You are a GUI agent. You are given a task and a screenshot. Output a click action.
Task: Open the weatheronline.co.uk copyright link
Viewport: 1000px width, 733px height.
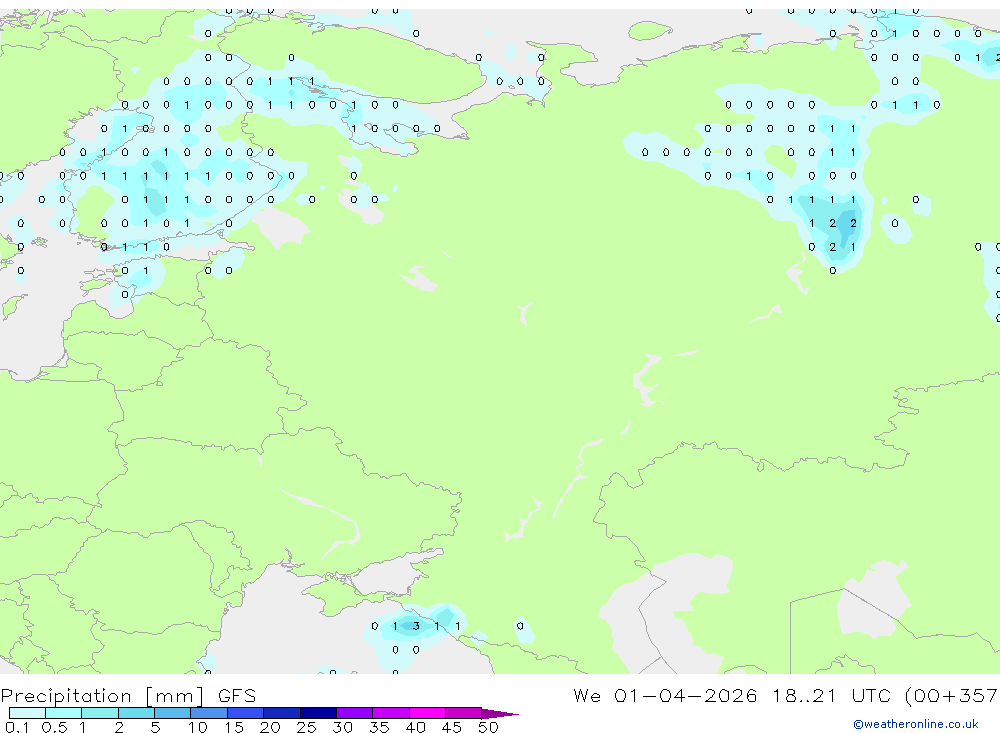coord(915,724)
